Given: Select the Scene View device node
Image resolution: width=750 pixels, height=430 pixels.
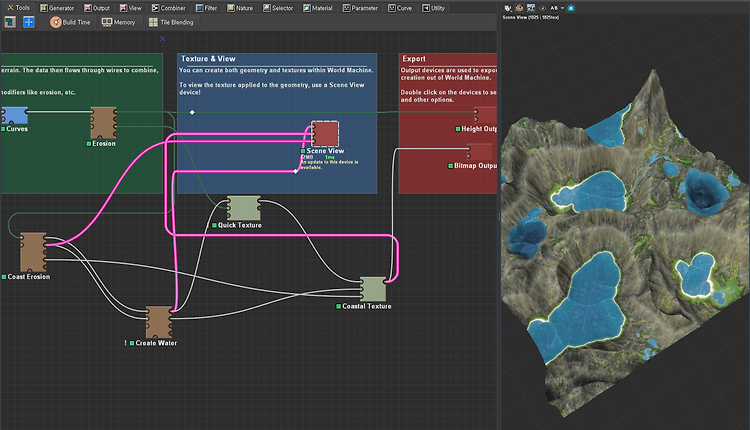Looking at the screenshot, I should pos(325,133).
